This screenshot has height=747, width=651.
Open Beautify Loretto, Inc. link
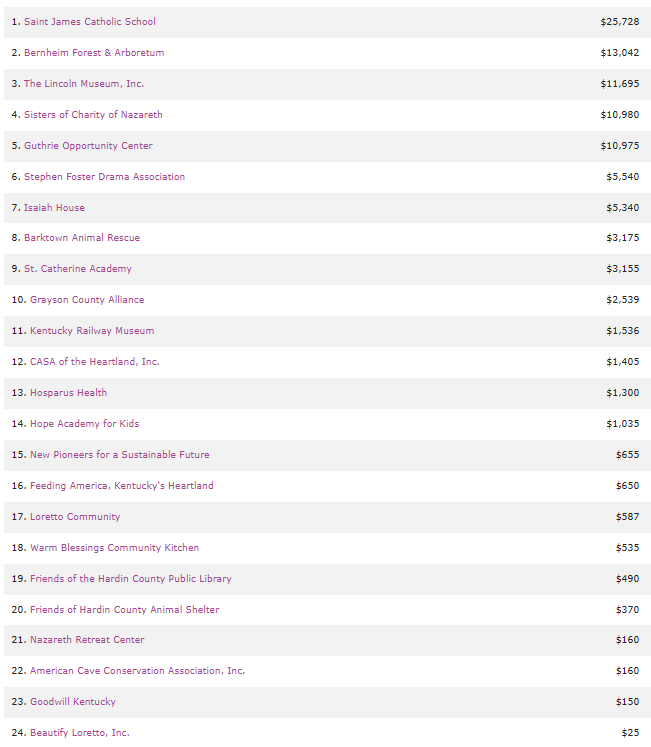tap(79, 733)
